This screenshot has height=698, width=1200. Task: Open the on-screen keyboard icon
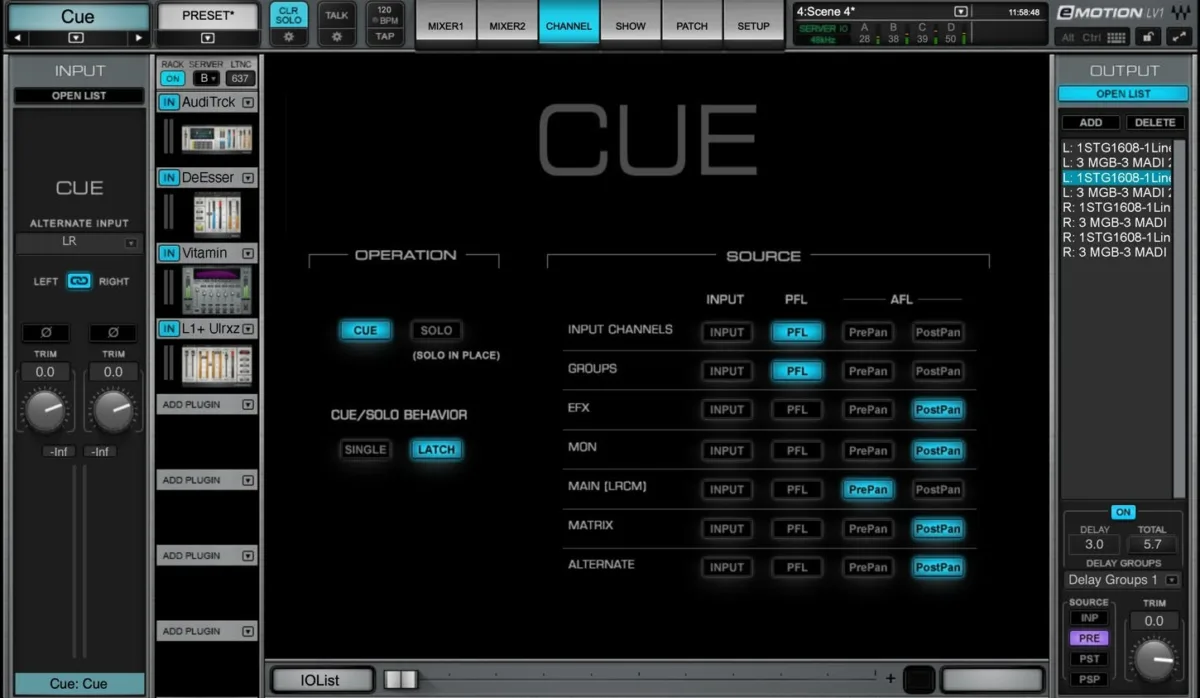pyautogui.click(x=1116, y=38)
